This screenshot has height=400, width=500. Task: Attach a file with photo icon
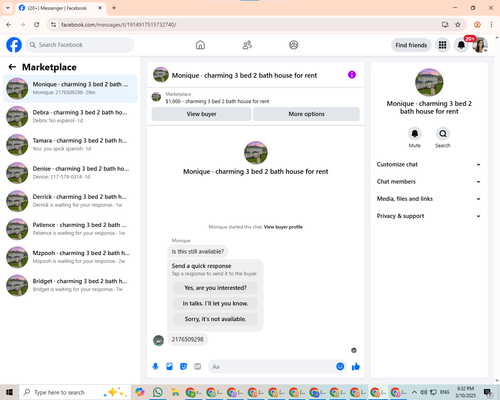(169, 367)
